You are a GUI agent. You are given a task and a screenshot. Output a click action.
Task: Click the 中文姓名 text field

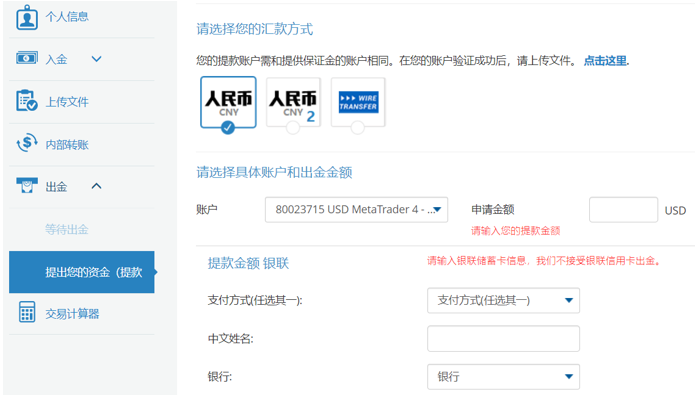click(503, 339)
